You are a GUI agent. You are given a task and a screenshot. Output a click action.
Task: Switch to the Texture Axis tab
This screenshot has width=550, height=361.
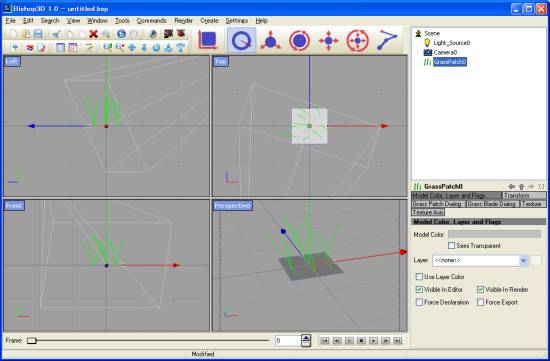(x=428, y=212)
